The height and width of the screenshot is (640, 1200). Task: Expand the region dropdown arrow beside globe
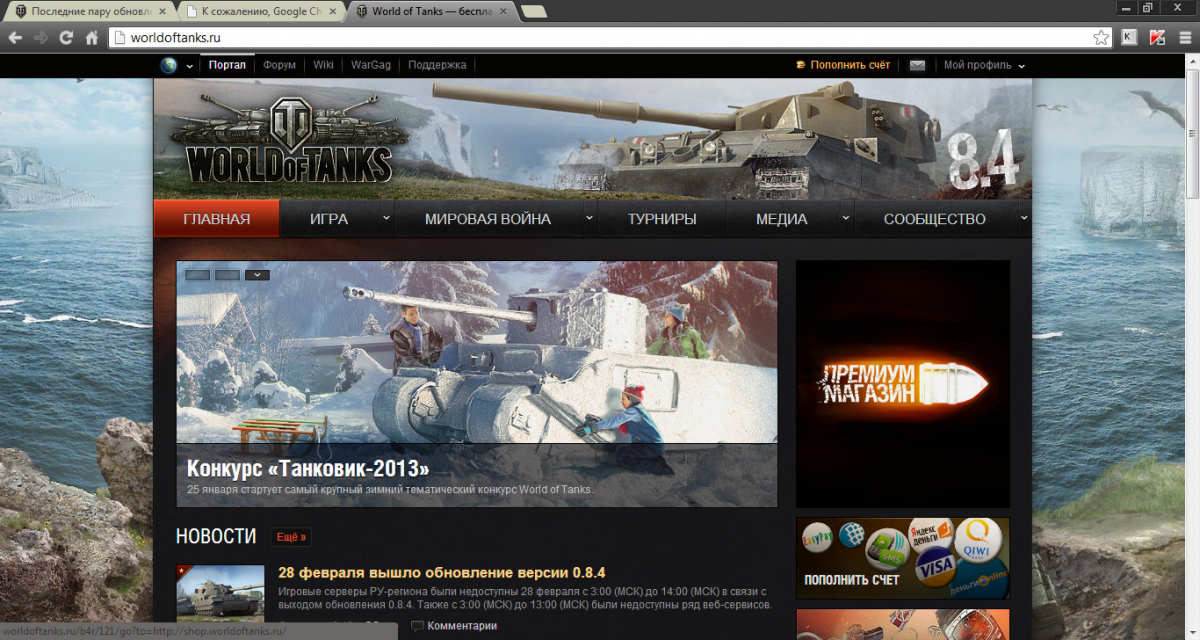(189, 67)
